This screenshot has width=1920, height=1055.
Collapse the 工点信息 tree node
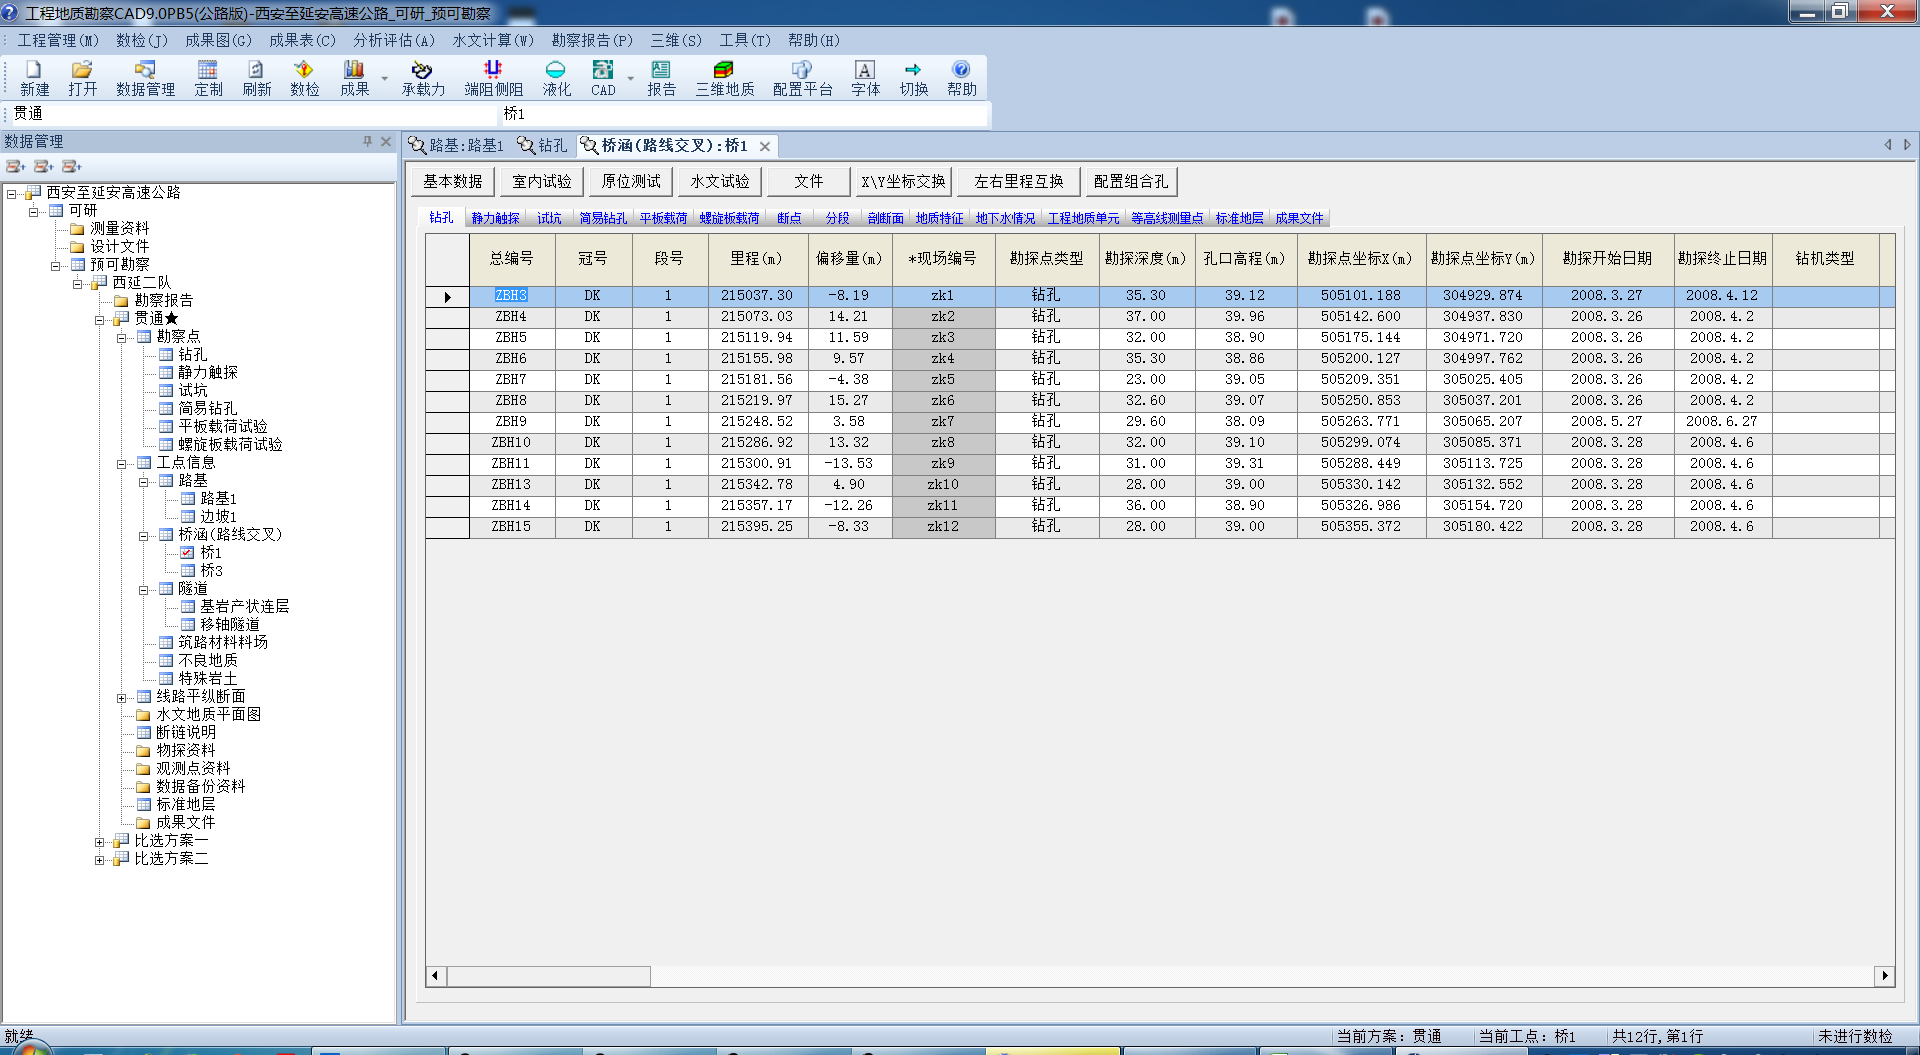pyautogui.click(x=122, y=463)
